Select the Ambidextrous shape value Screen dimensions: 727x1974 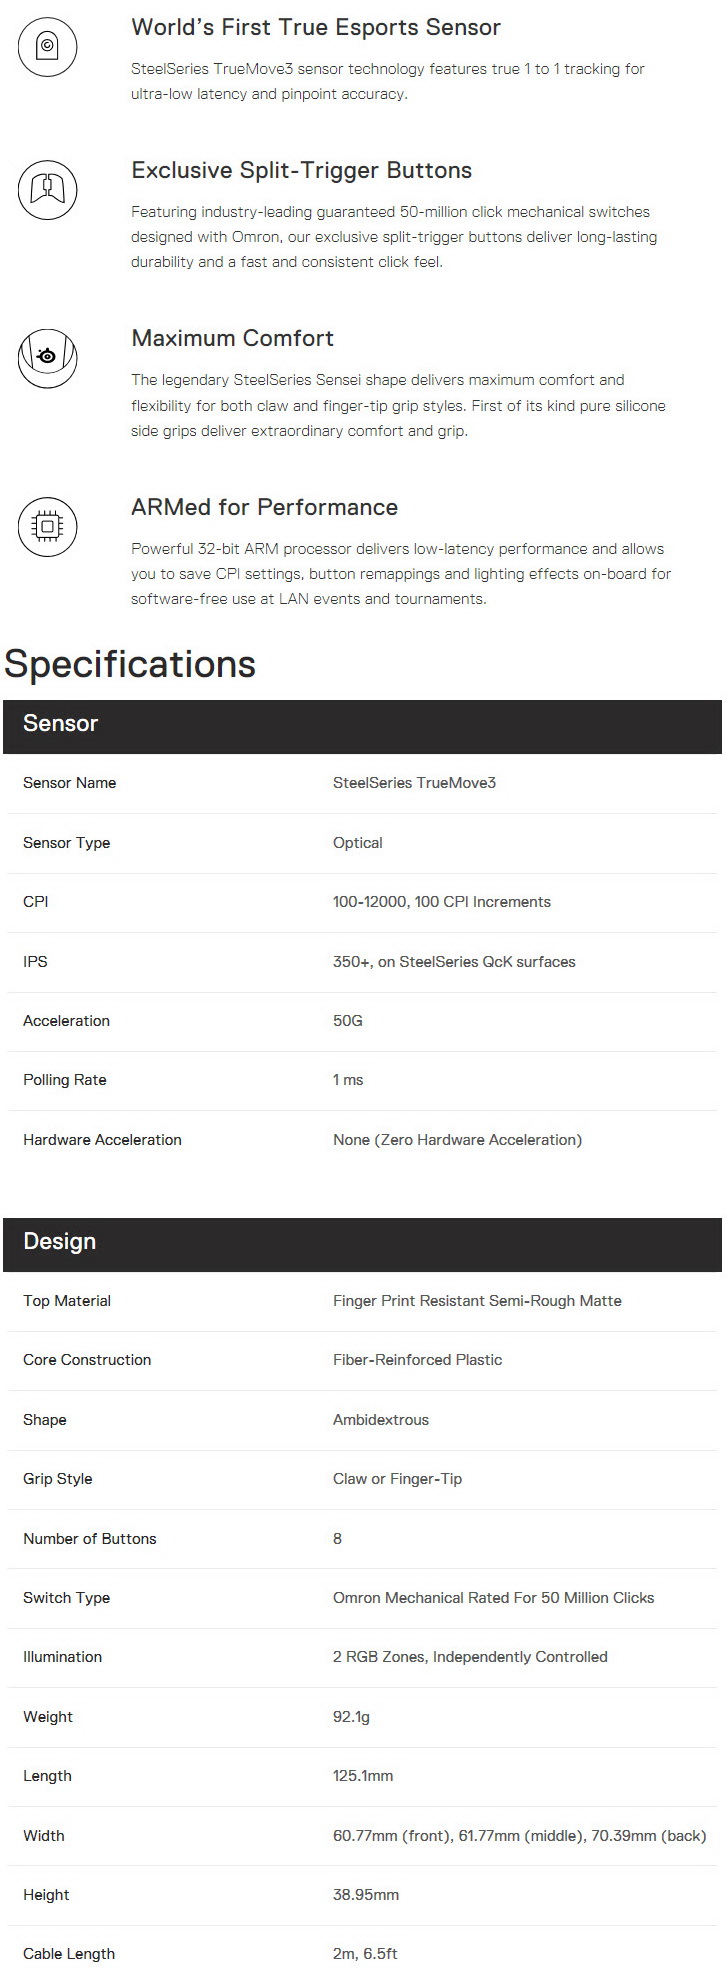tap(381, 1420)
